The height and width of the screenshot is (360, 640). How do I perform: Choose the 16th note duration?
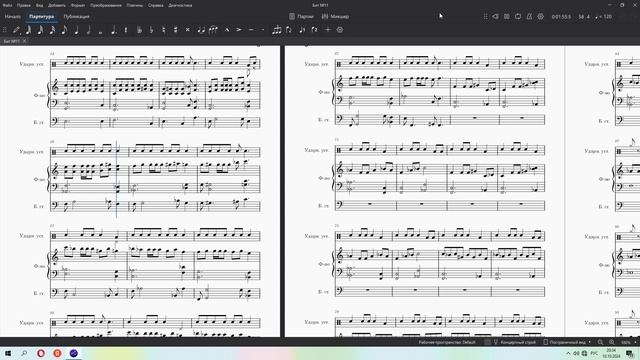point(52,30)
